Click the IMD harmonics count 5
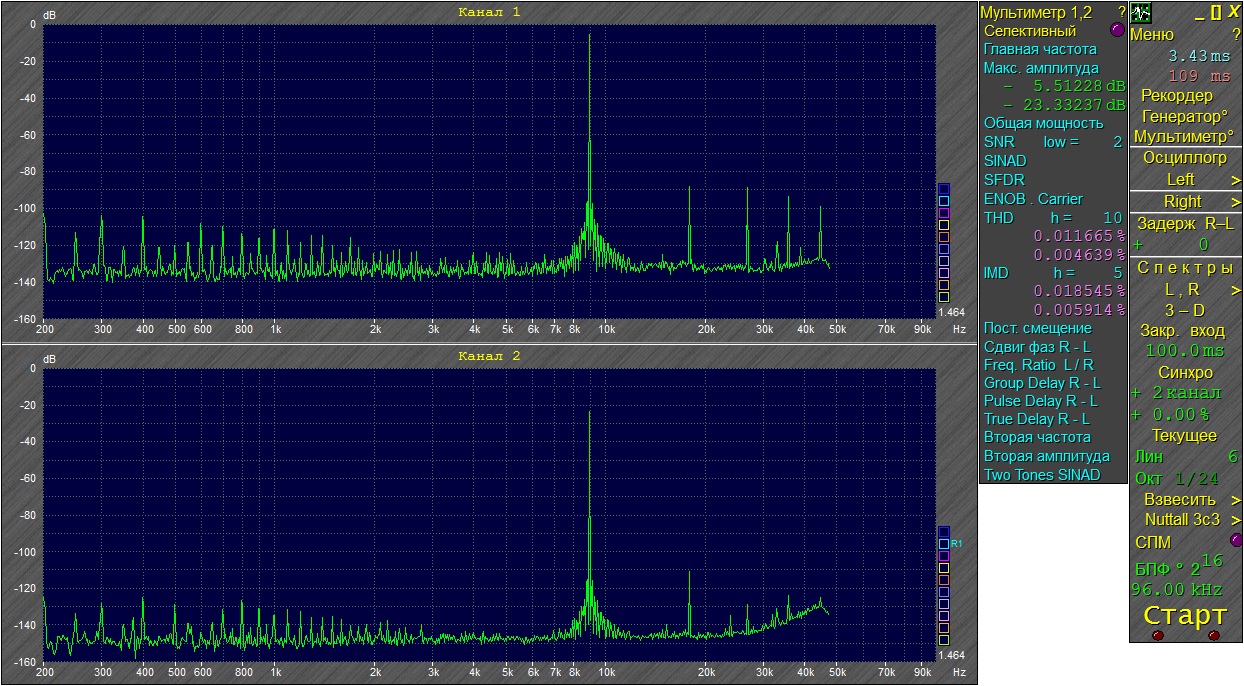Screen dimensions: 1244x686 tap(1118, 273)
